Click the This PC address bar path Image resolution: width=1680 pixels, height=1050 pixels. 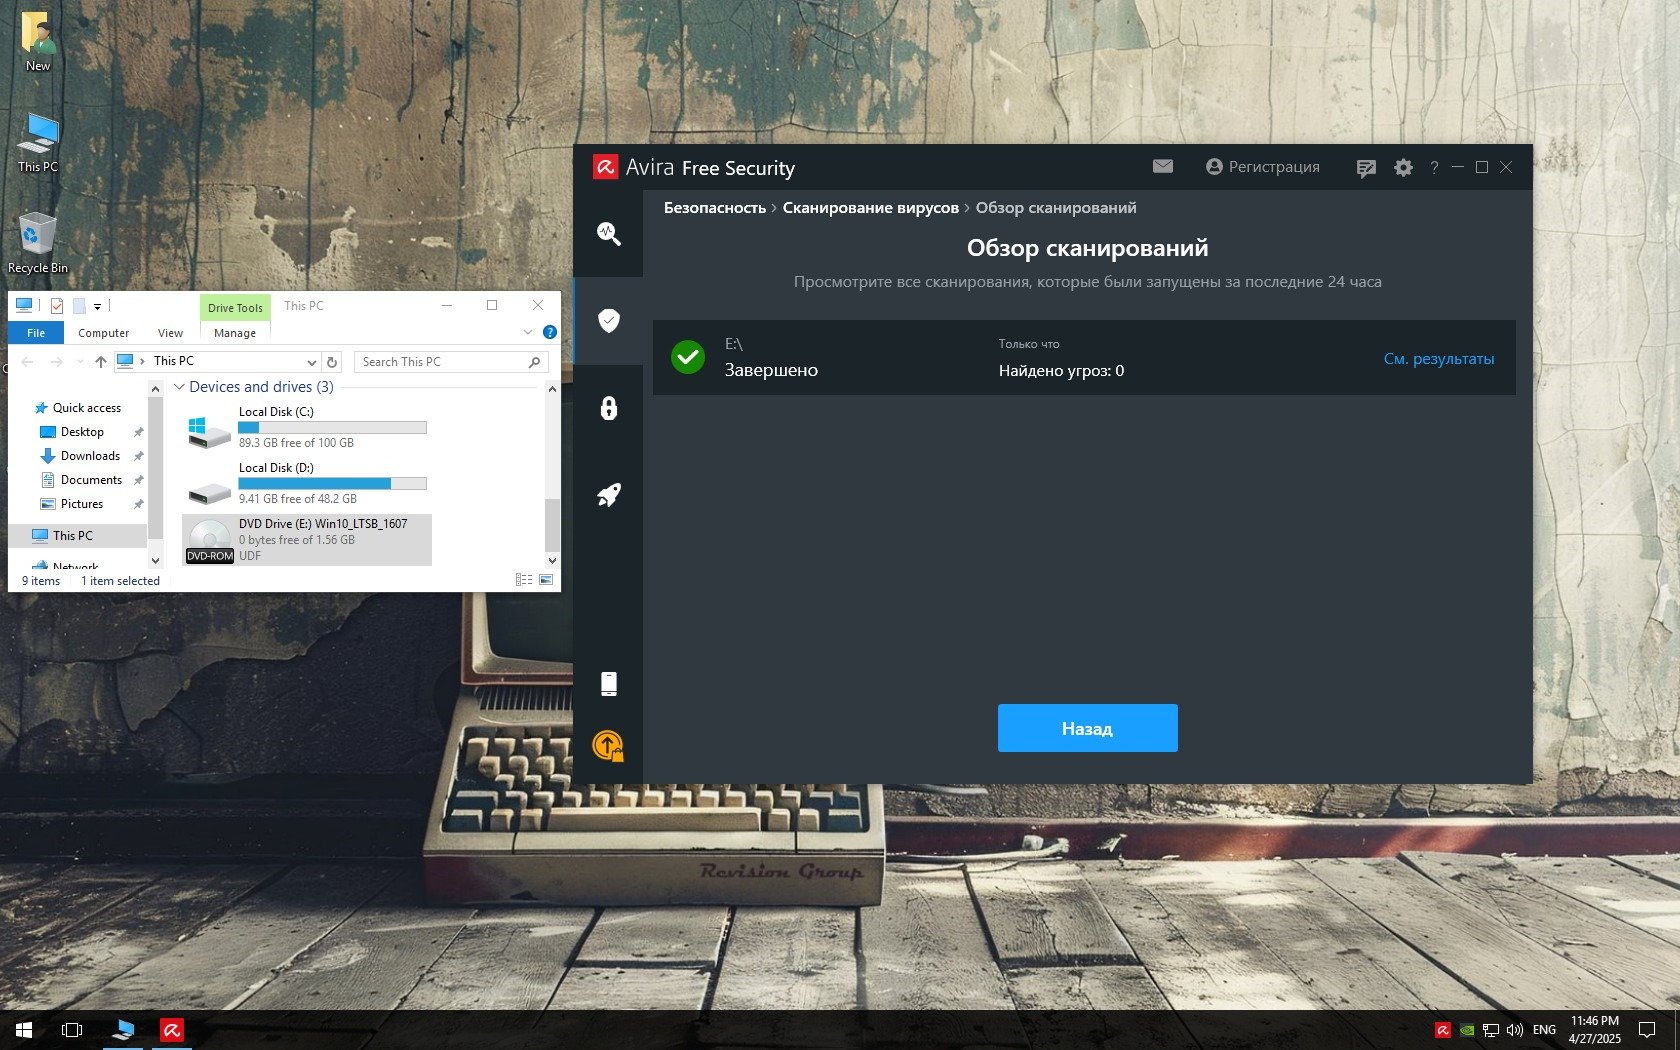click(x=174, y=361)
